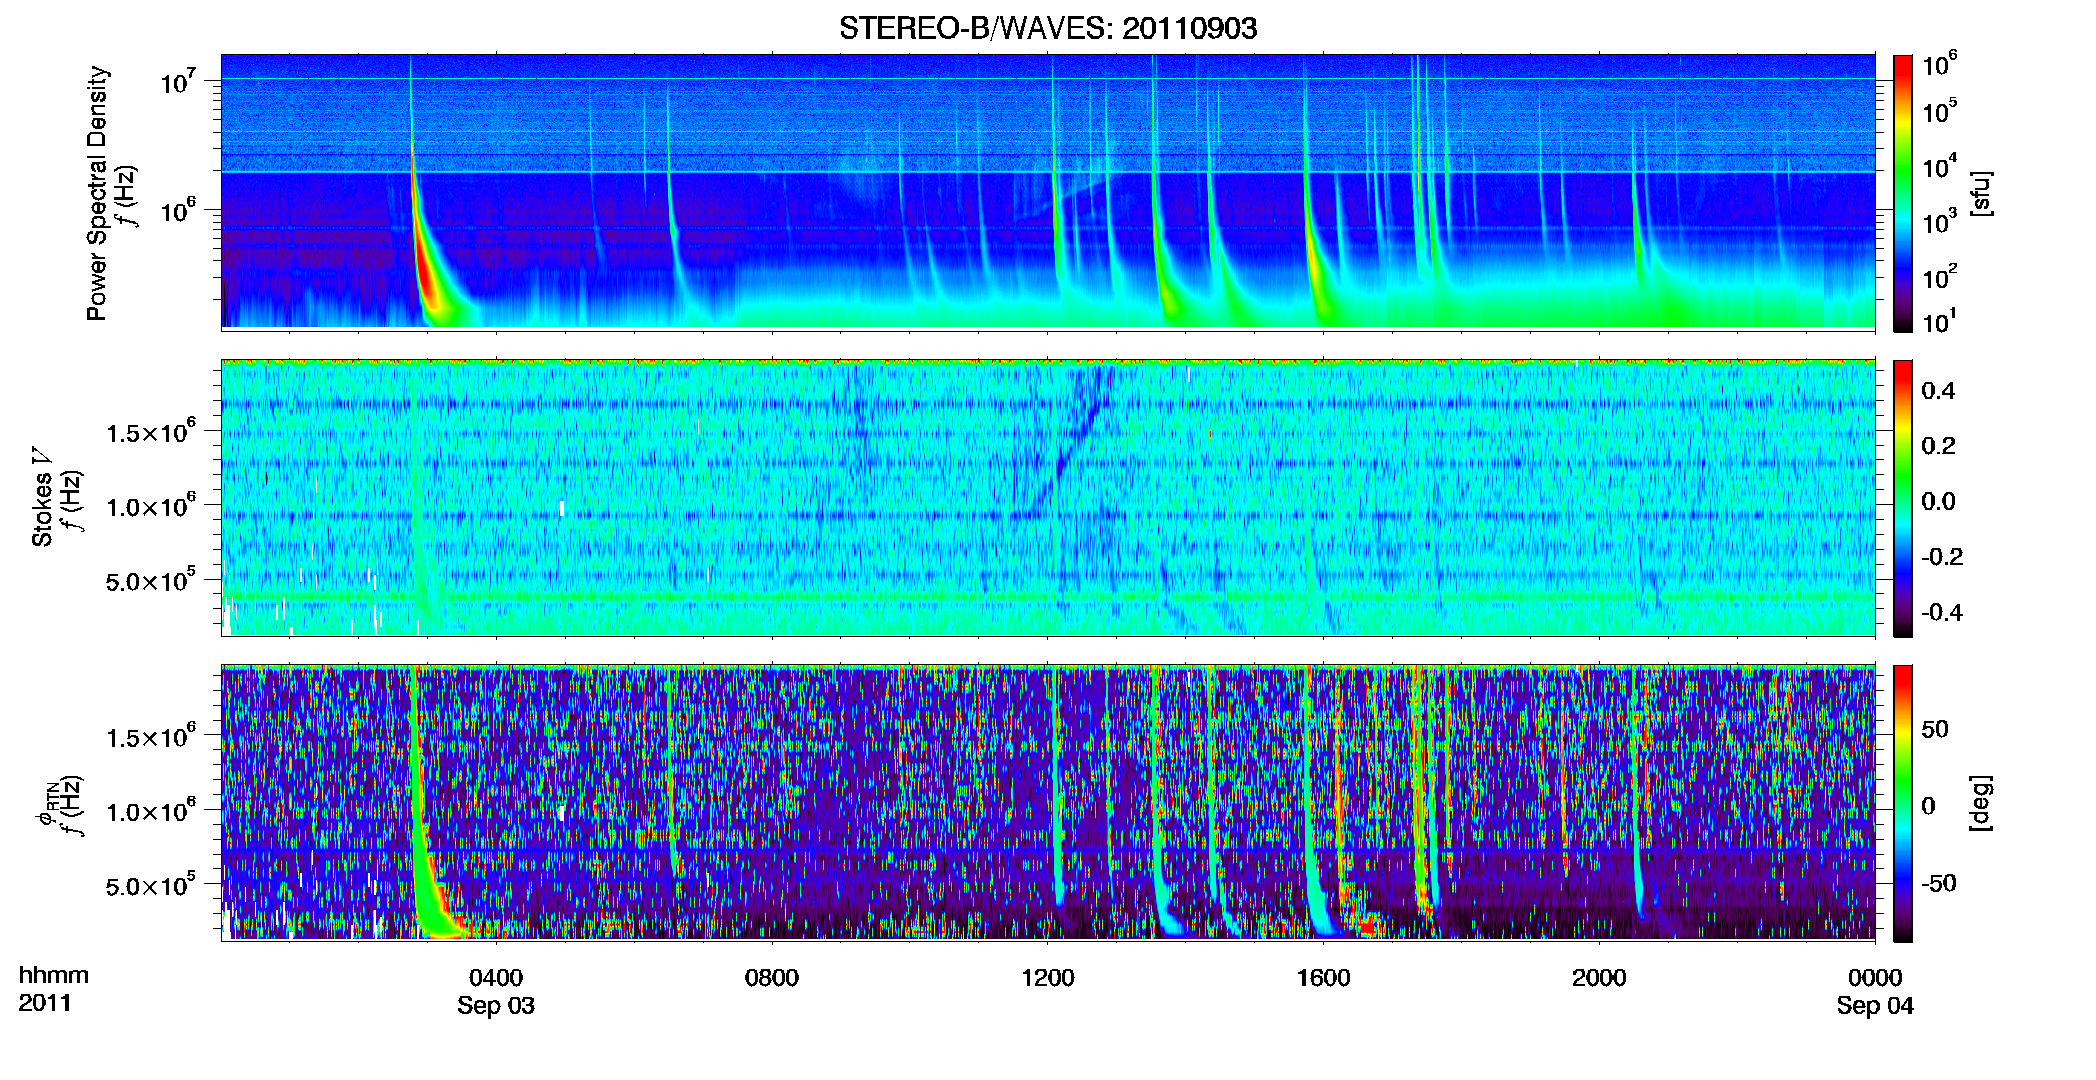The height and width of the screenshot is (1080, 2096).
Task: Click the 10^7 tick label on the top panel
Action: (178, 81)
